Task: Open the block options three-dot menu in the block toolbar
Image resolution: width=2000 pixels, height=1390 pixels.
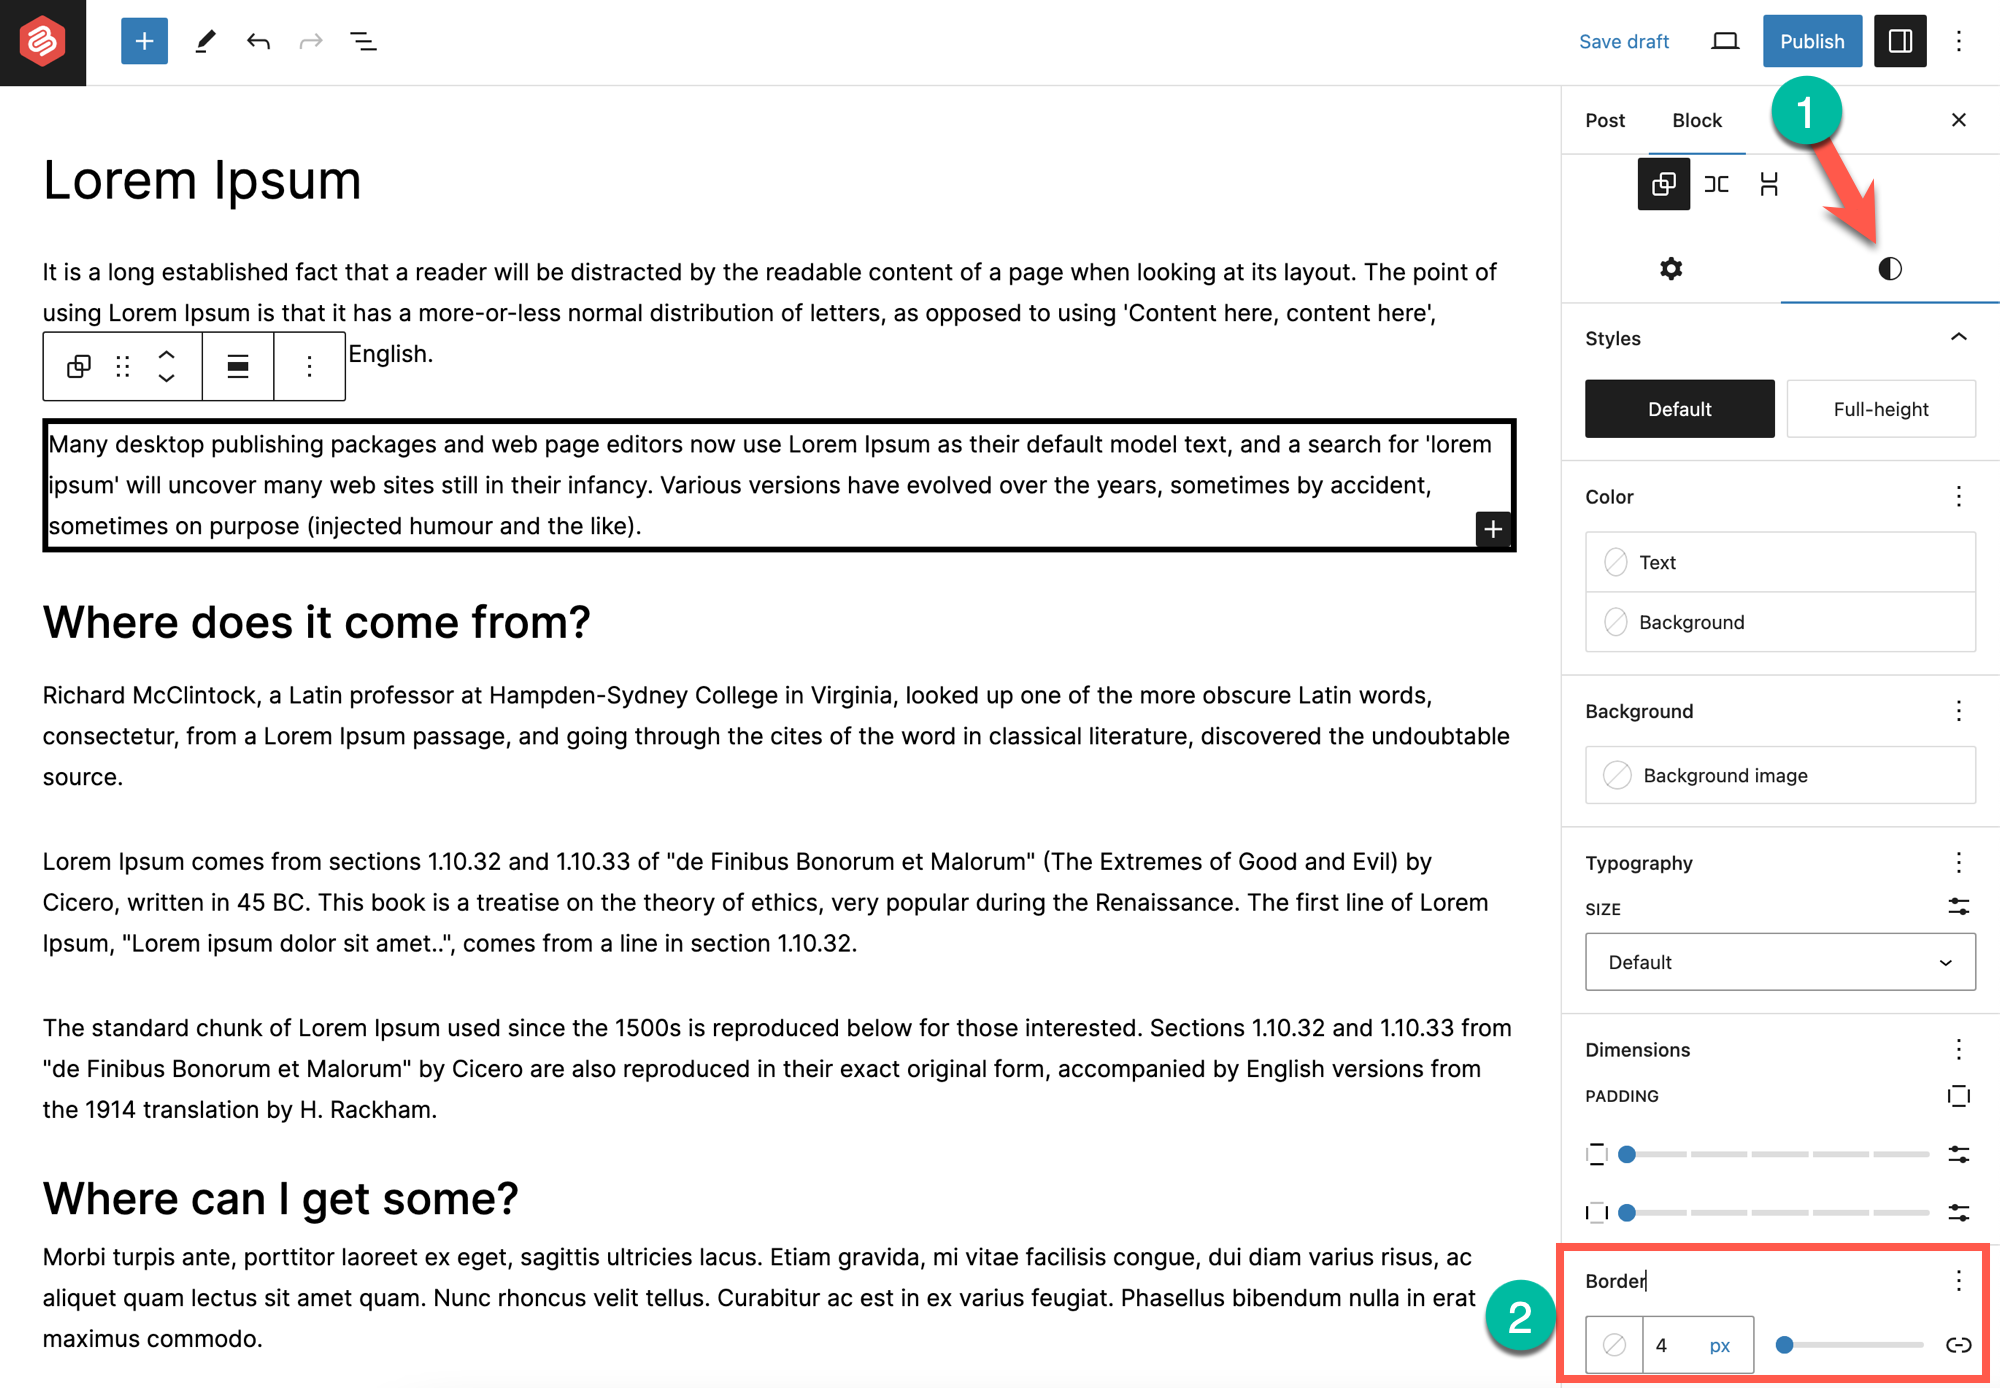Action: click(309, 366)
